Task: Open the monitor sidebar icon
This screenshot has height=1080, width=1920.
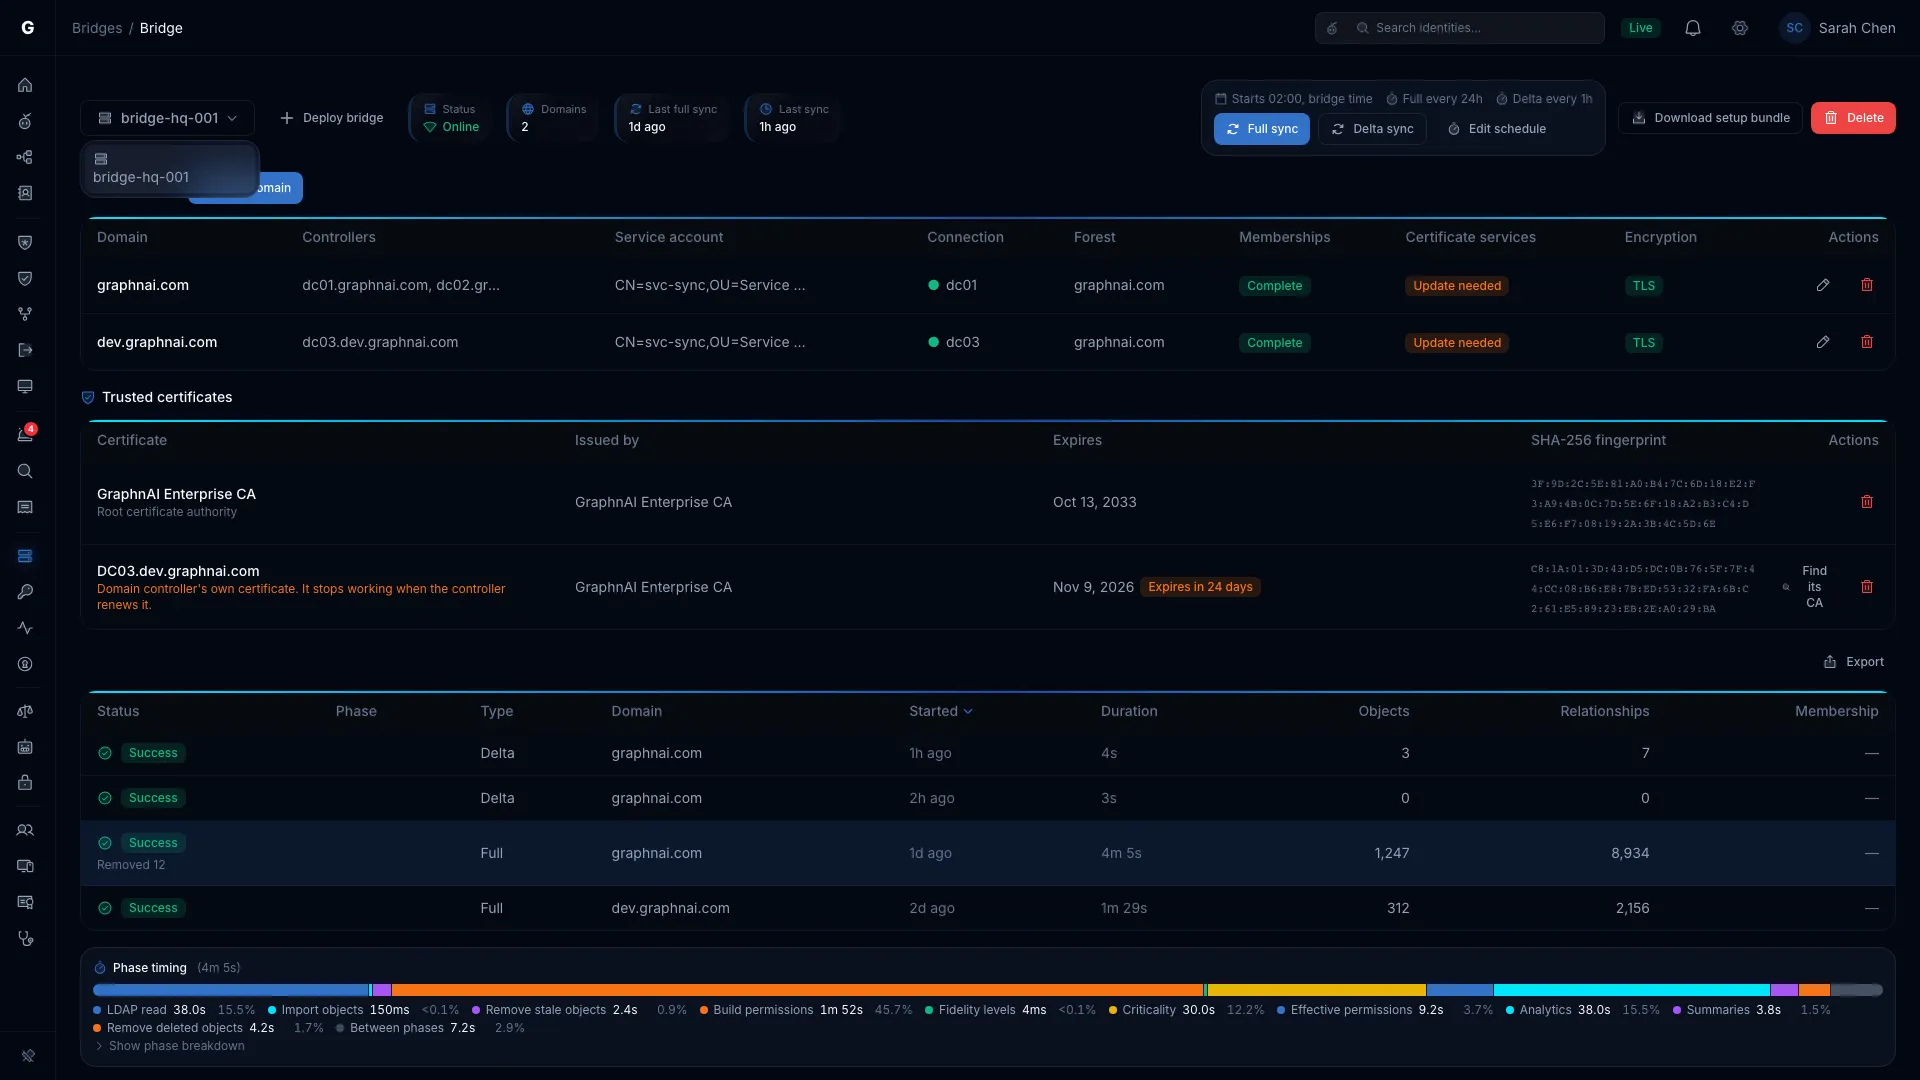Action: (26, 386)
